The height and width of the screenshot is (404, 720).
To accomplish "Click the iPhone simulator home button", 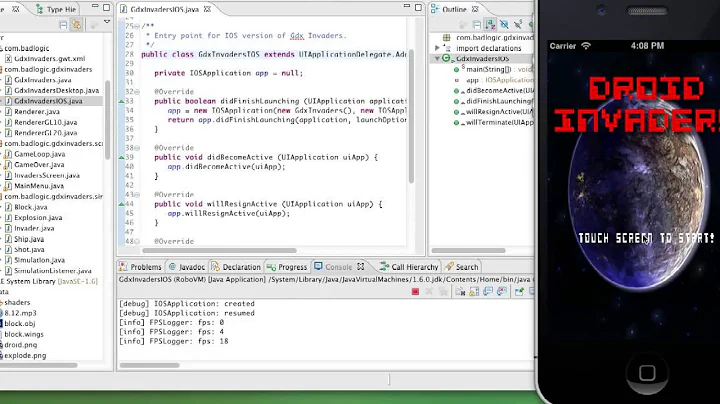I will 647,372.
